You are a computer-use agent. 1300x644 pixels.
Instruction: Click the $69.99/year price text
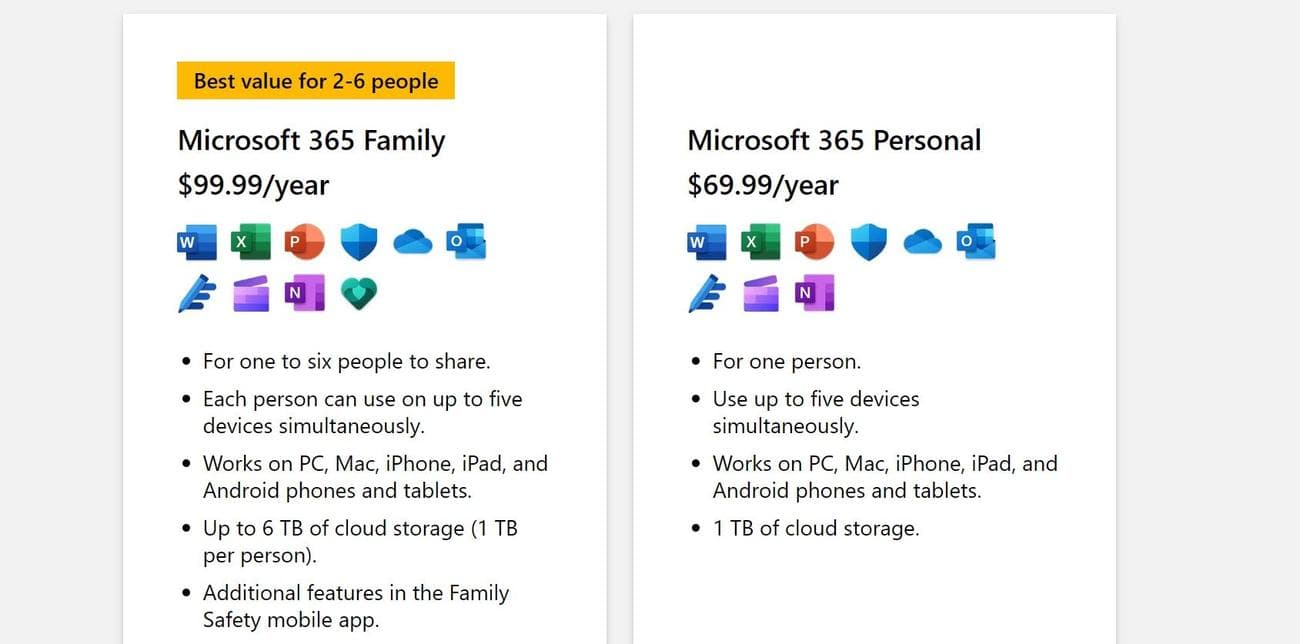pyautogui.click(x=763, y=185)
